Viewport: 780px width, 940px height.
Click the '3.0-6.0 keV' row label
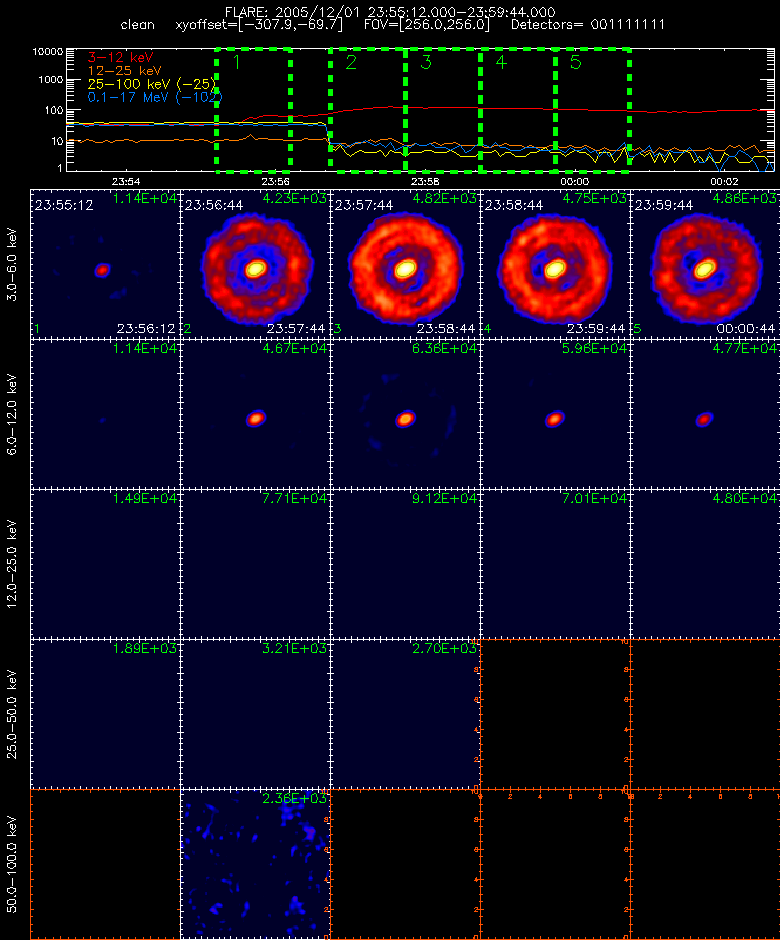click(13, 264)
